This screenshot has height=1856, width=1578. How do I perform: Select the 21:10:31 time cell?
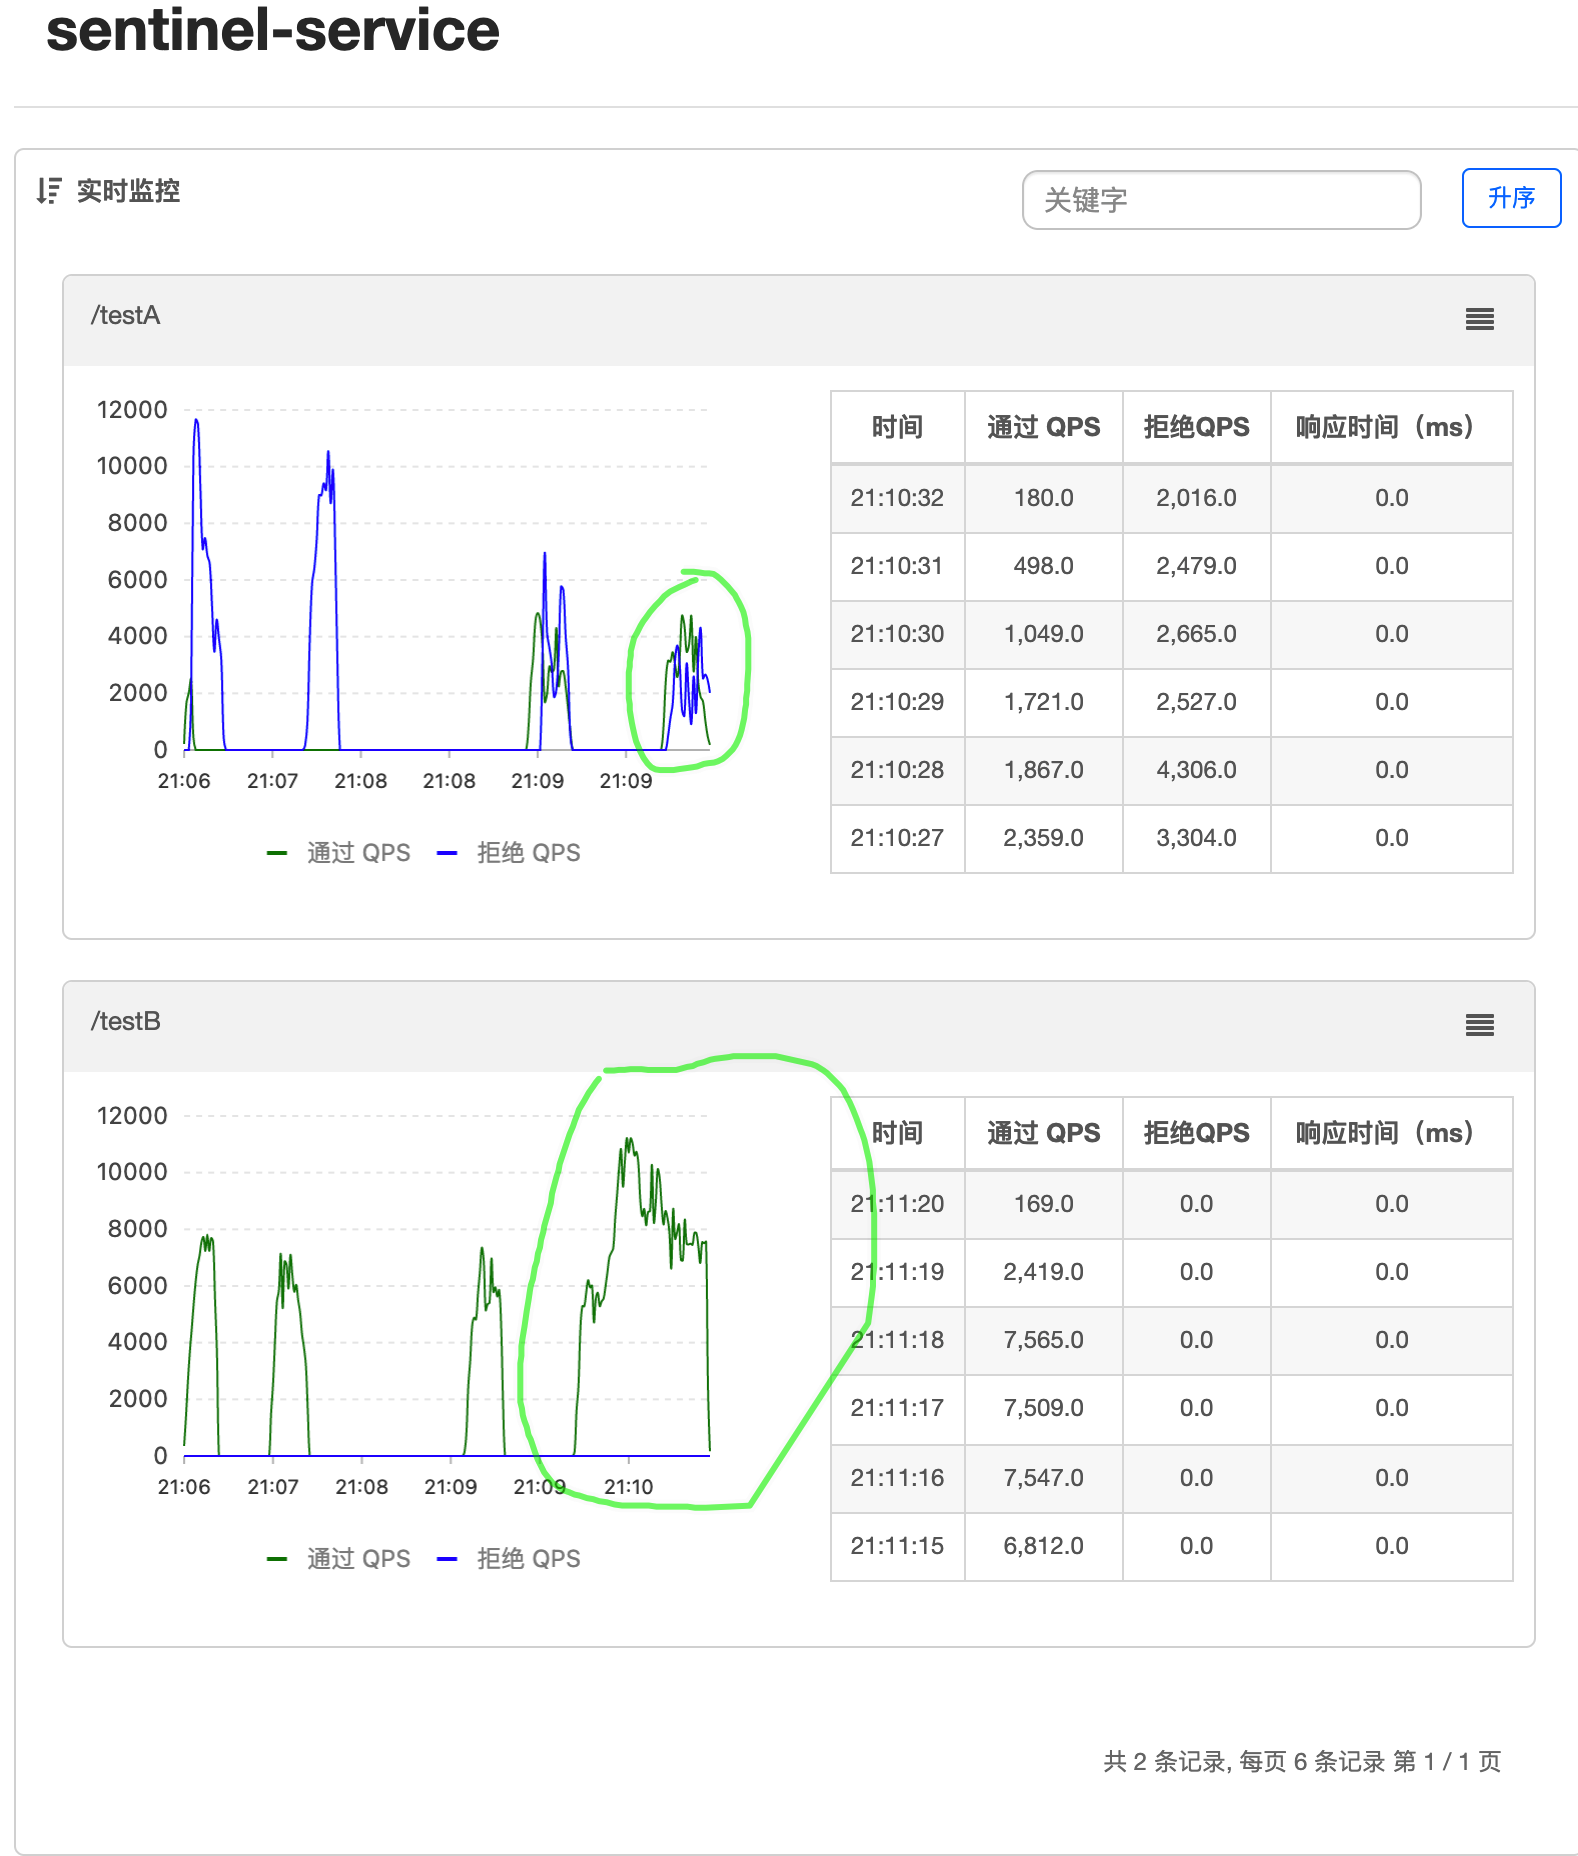click(897, 566)
